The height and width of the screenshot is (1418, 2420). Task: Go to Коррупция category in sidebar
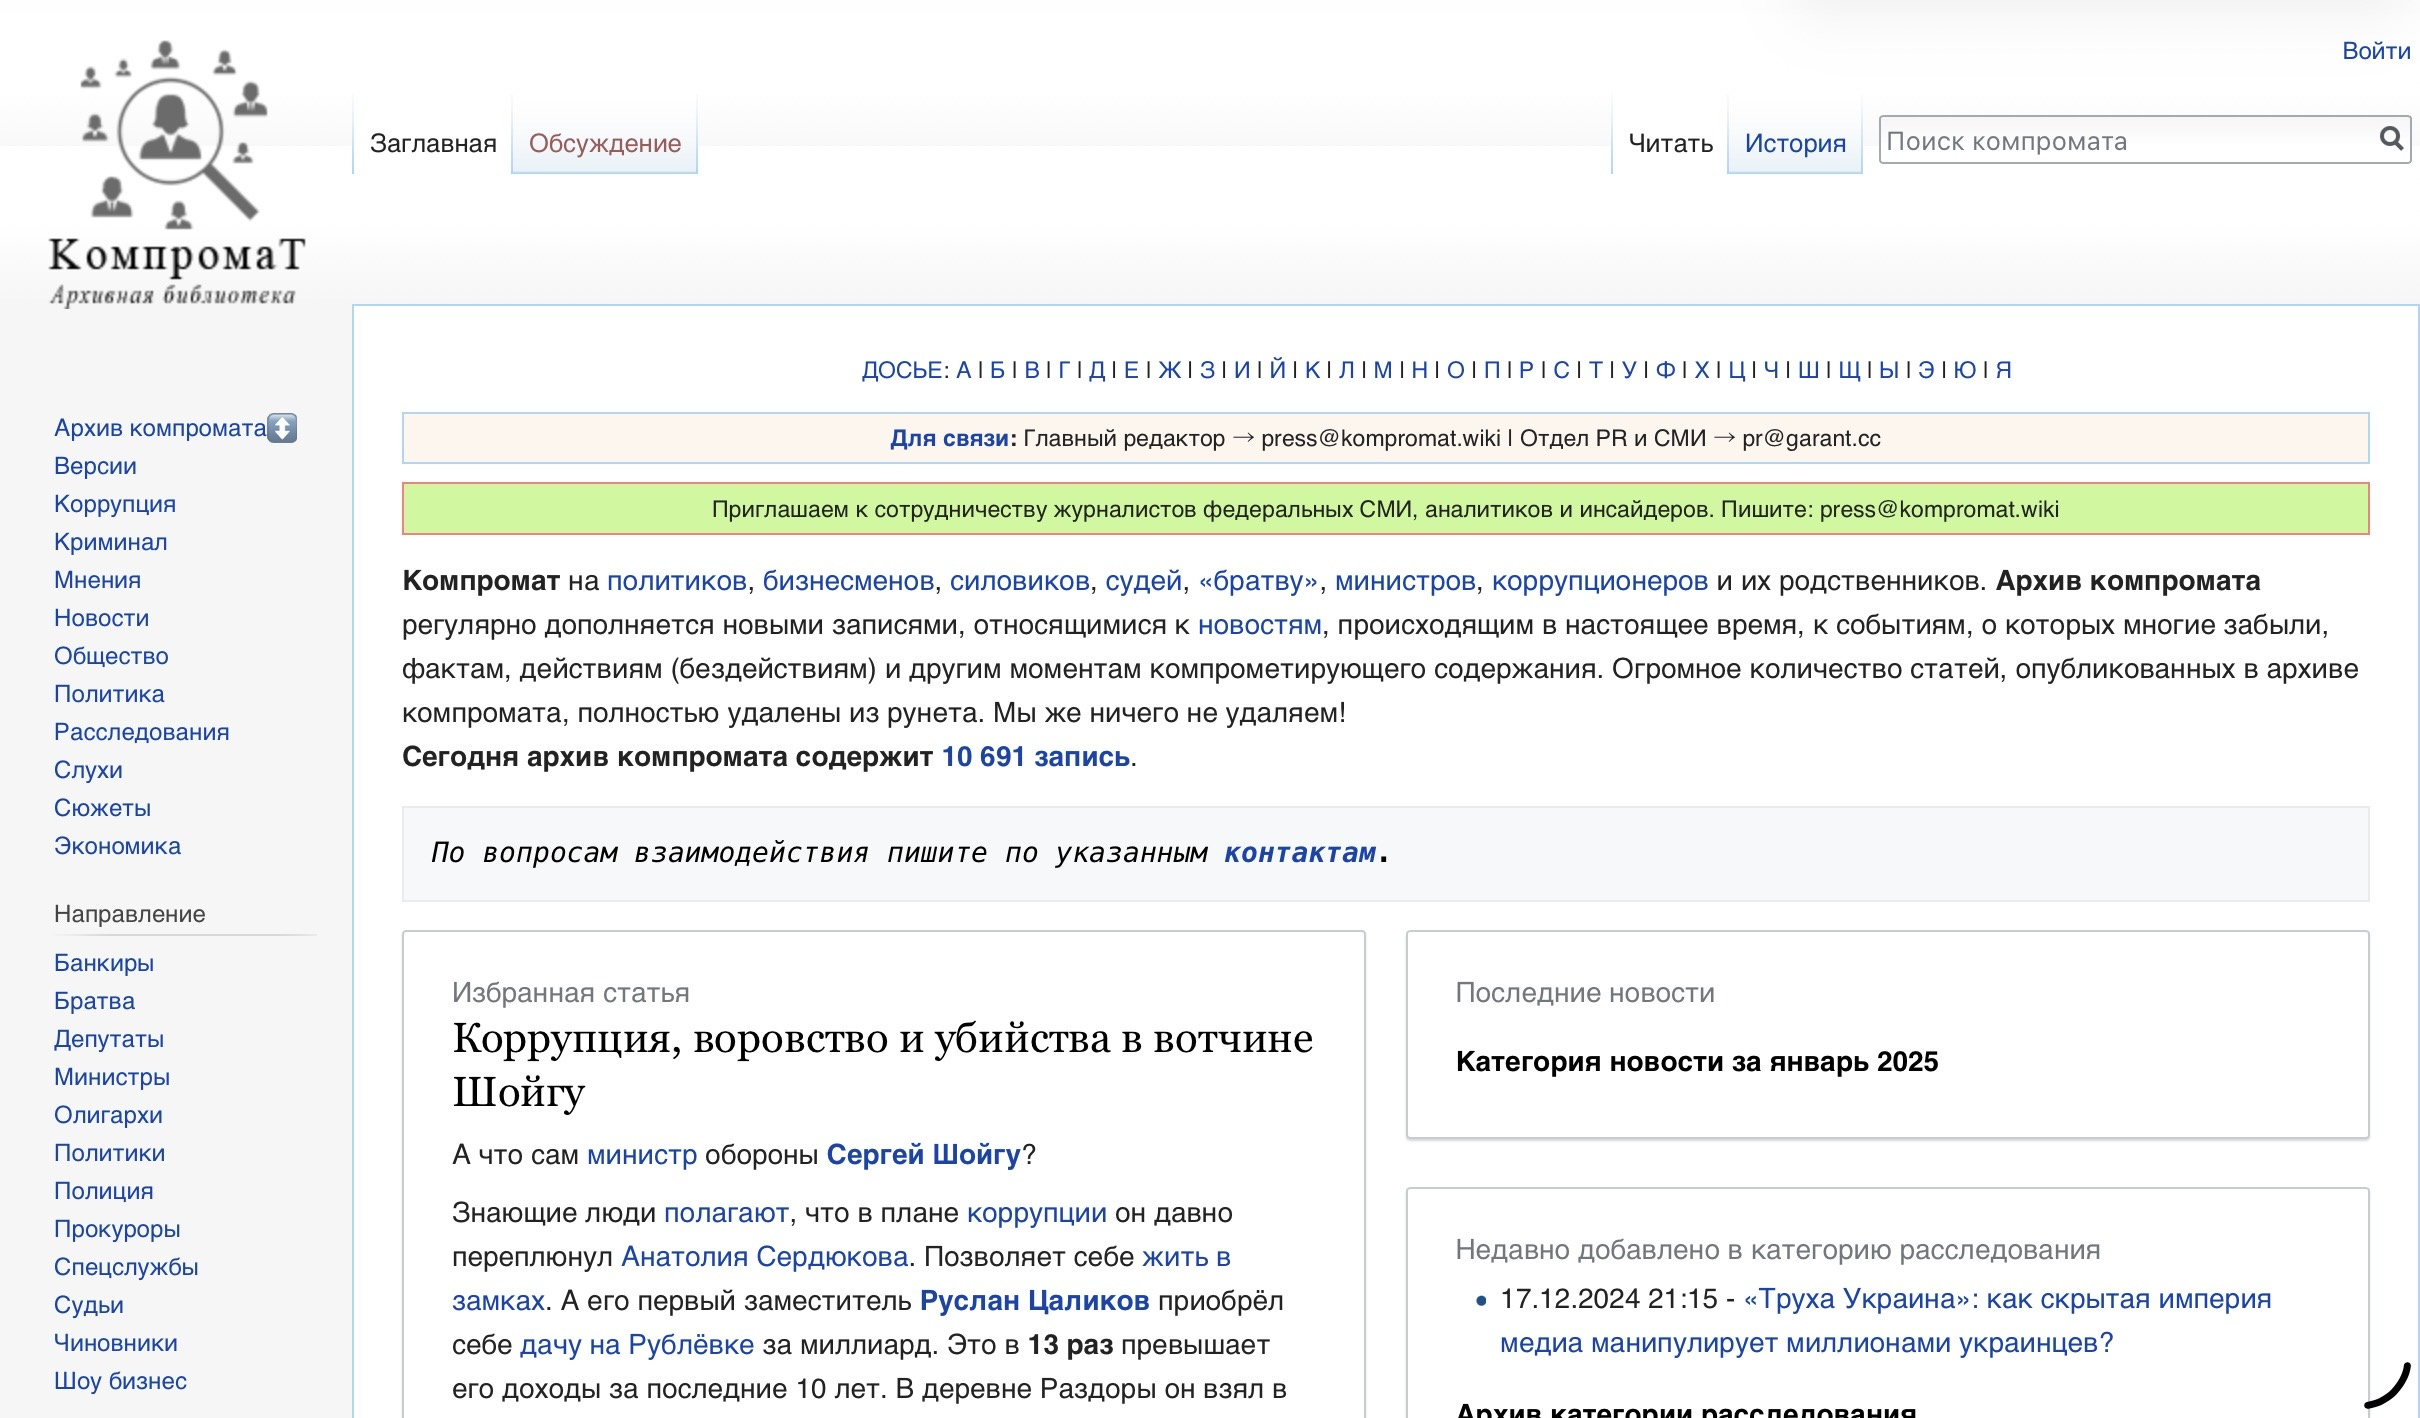(x=115, y=504)
